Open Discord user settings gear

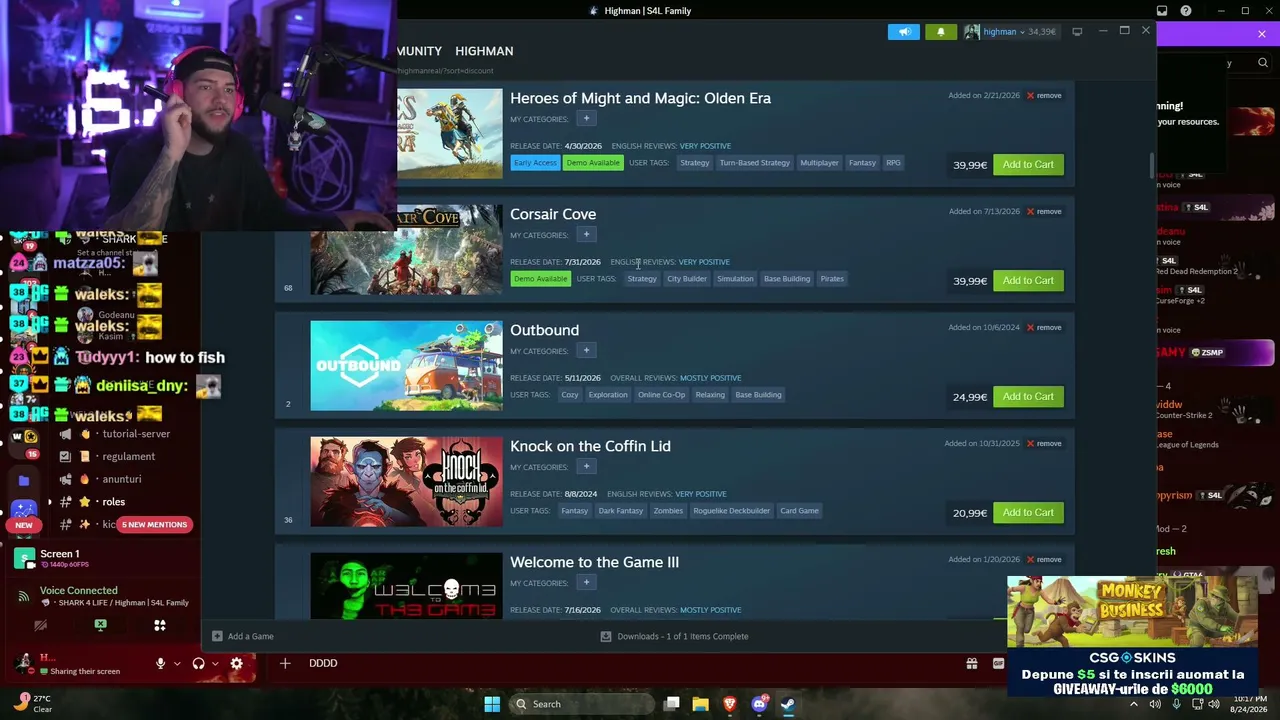click(x=237, y=663)
